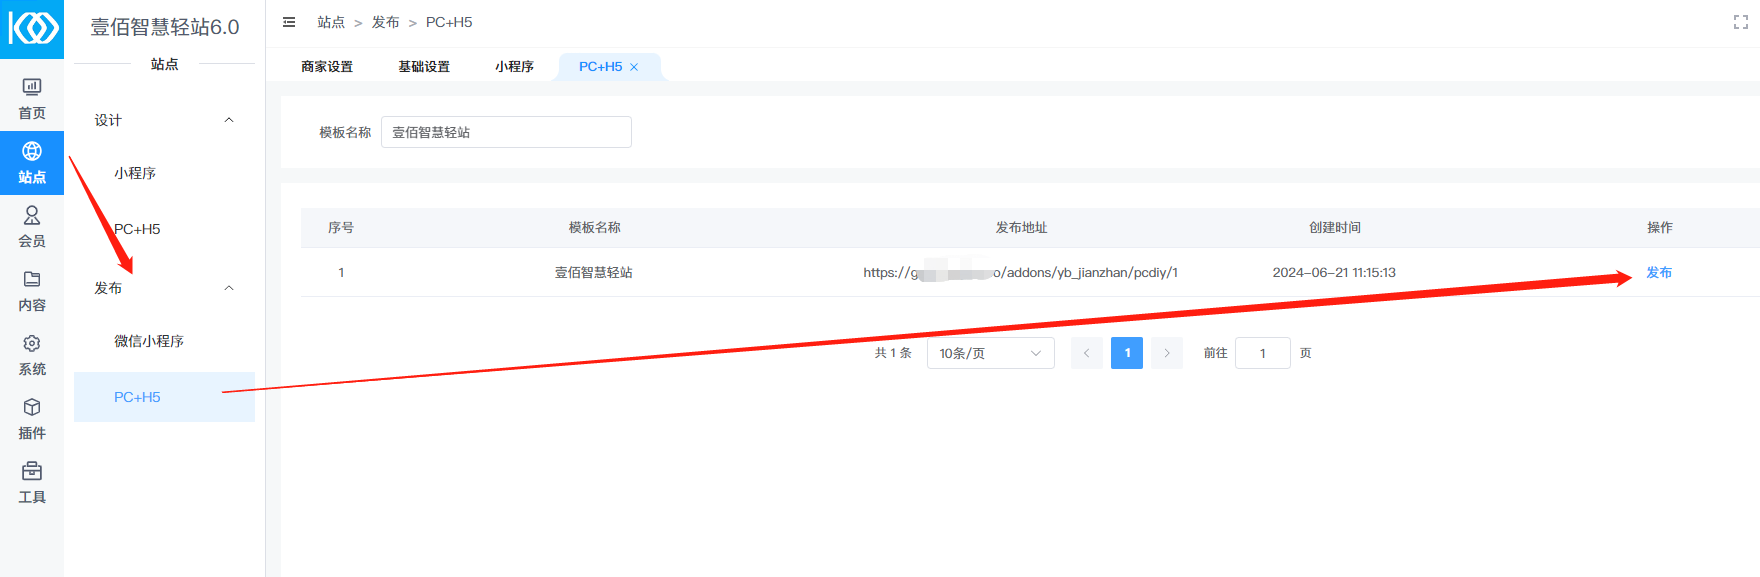Focus the 模板名称 search field
The height and width of the screenshot is (577, 1760).
(506, 132)
